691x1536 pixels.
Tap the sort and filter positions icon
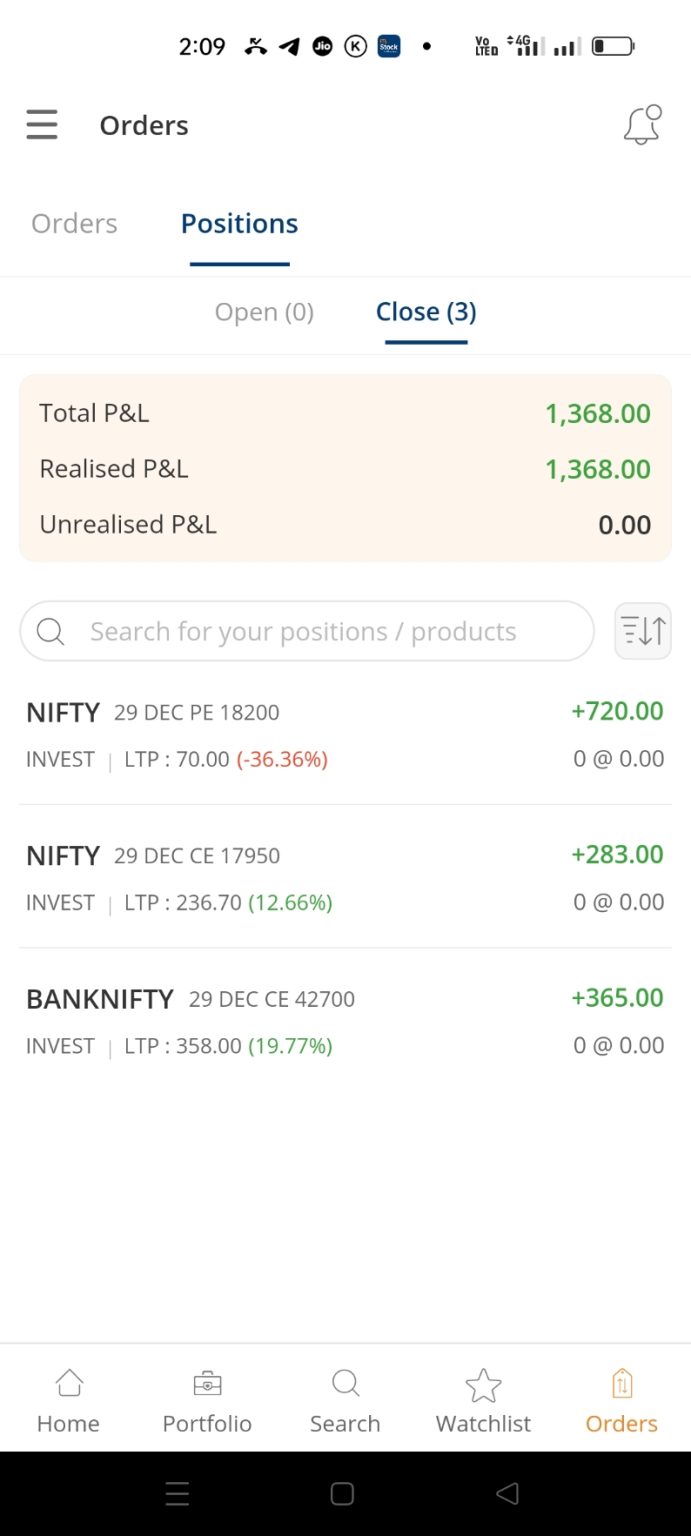pyautogui.click(x=642, y=630)
